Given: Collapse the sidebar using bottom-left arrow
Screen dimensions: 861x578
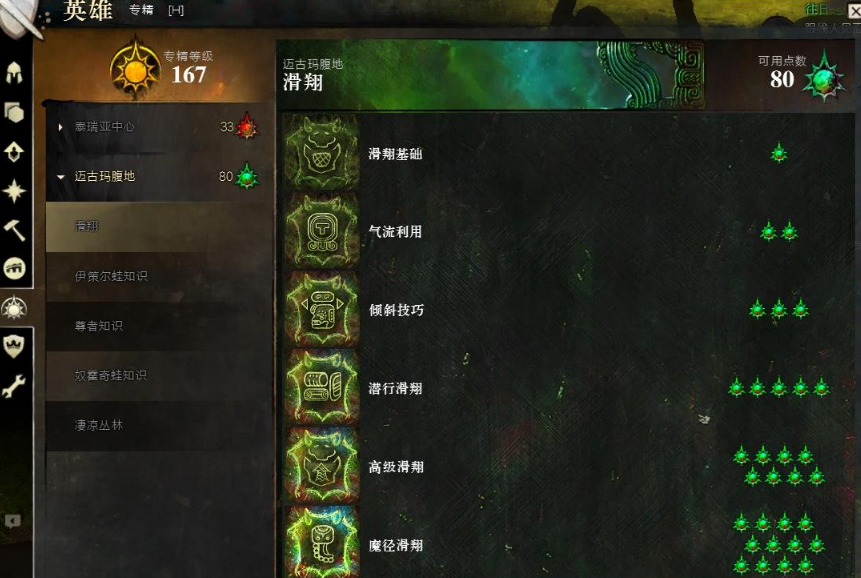Looking at the screenshot, I should [x=13, y=521].
